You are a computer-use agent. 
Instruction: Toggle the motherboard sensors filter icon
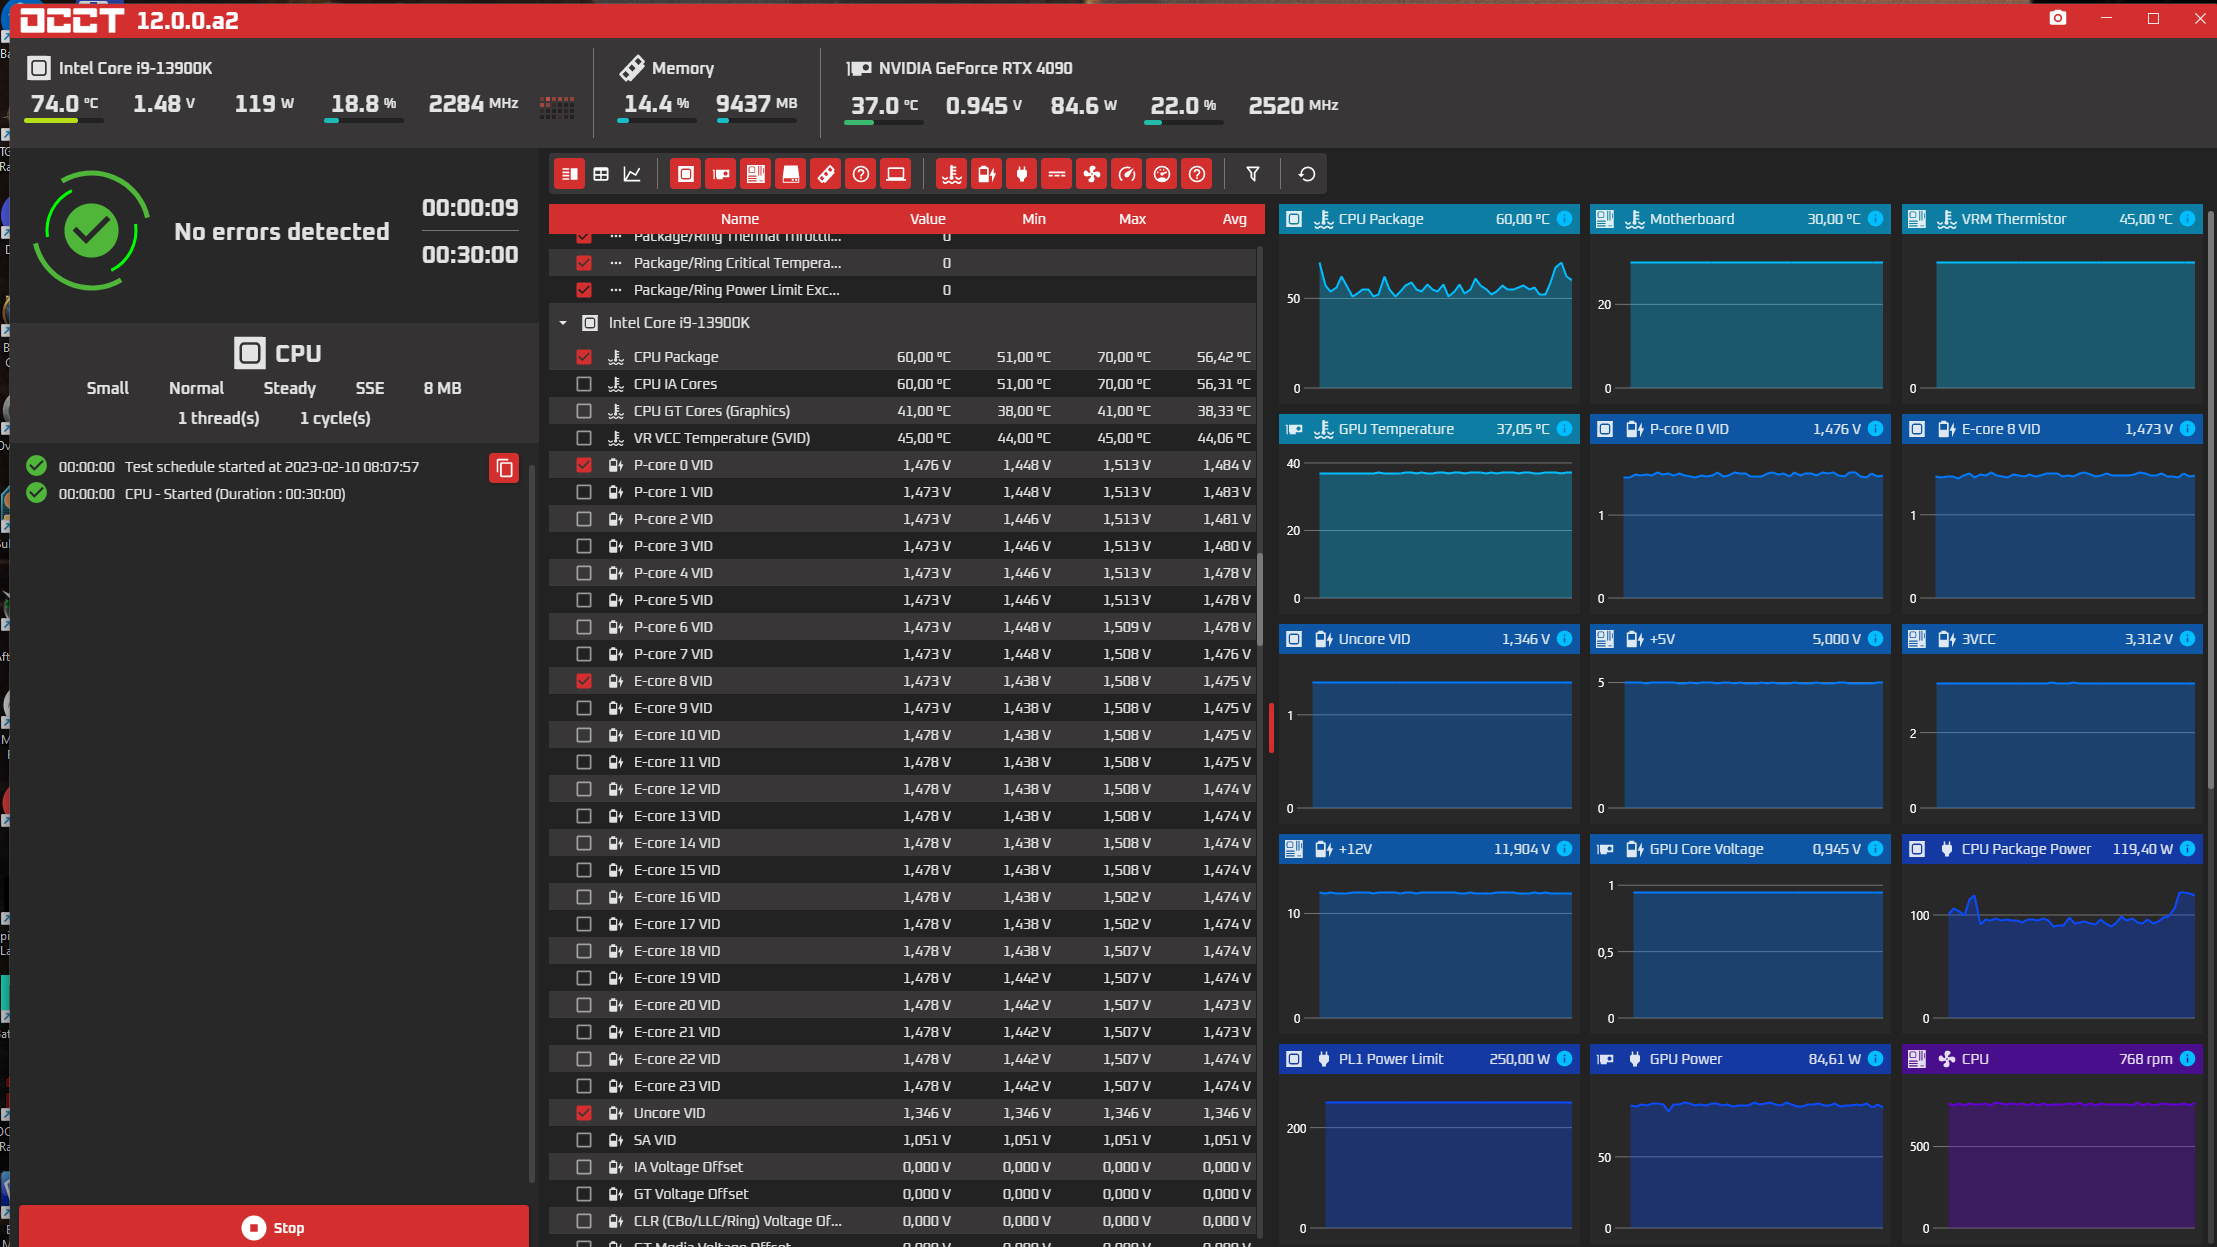(756, 174)
